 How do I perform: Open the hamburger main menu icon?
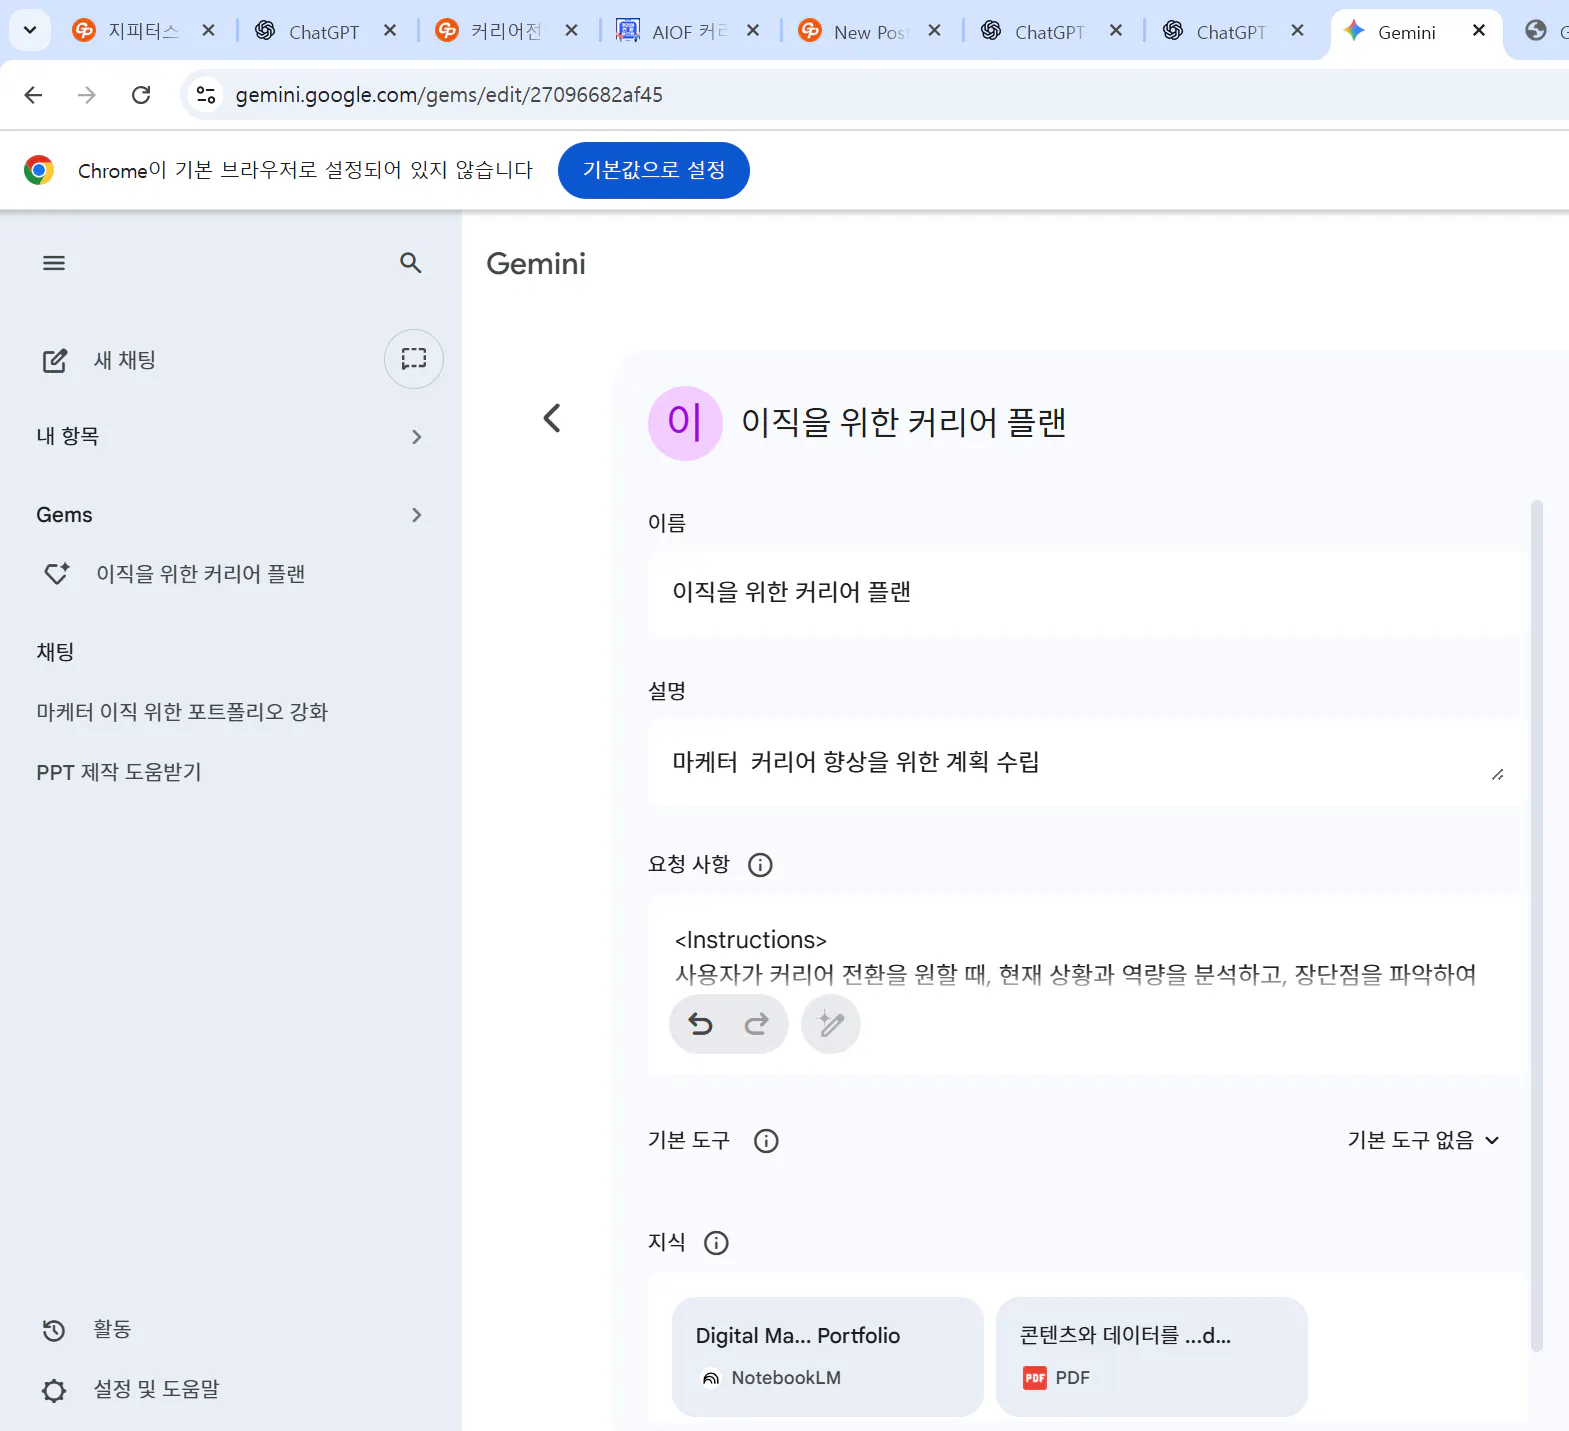54,263
